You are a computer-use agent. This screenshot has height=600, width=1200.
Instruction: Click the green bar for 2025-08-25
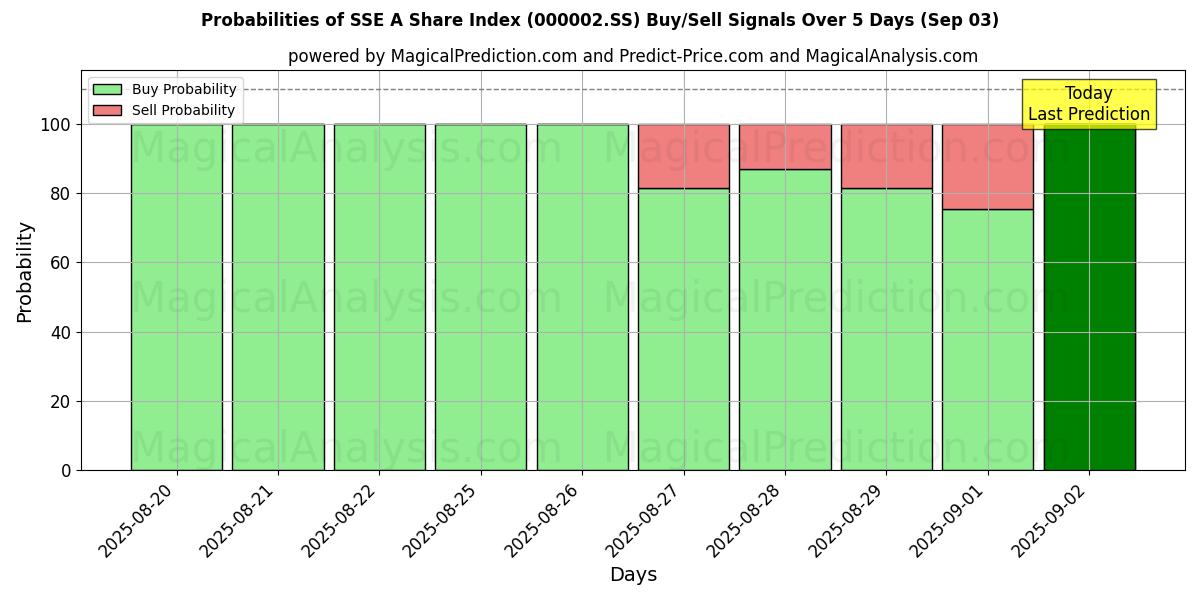pyautogui.click(x=481, y=297)
